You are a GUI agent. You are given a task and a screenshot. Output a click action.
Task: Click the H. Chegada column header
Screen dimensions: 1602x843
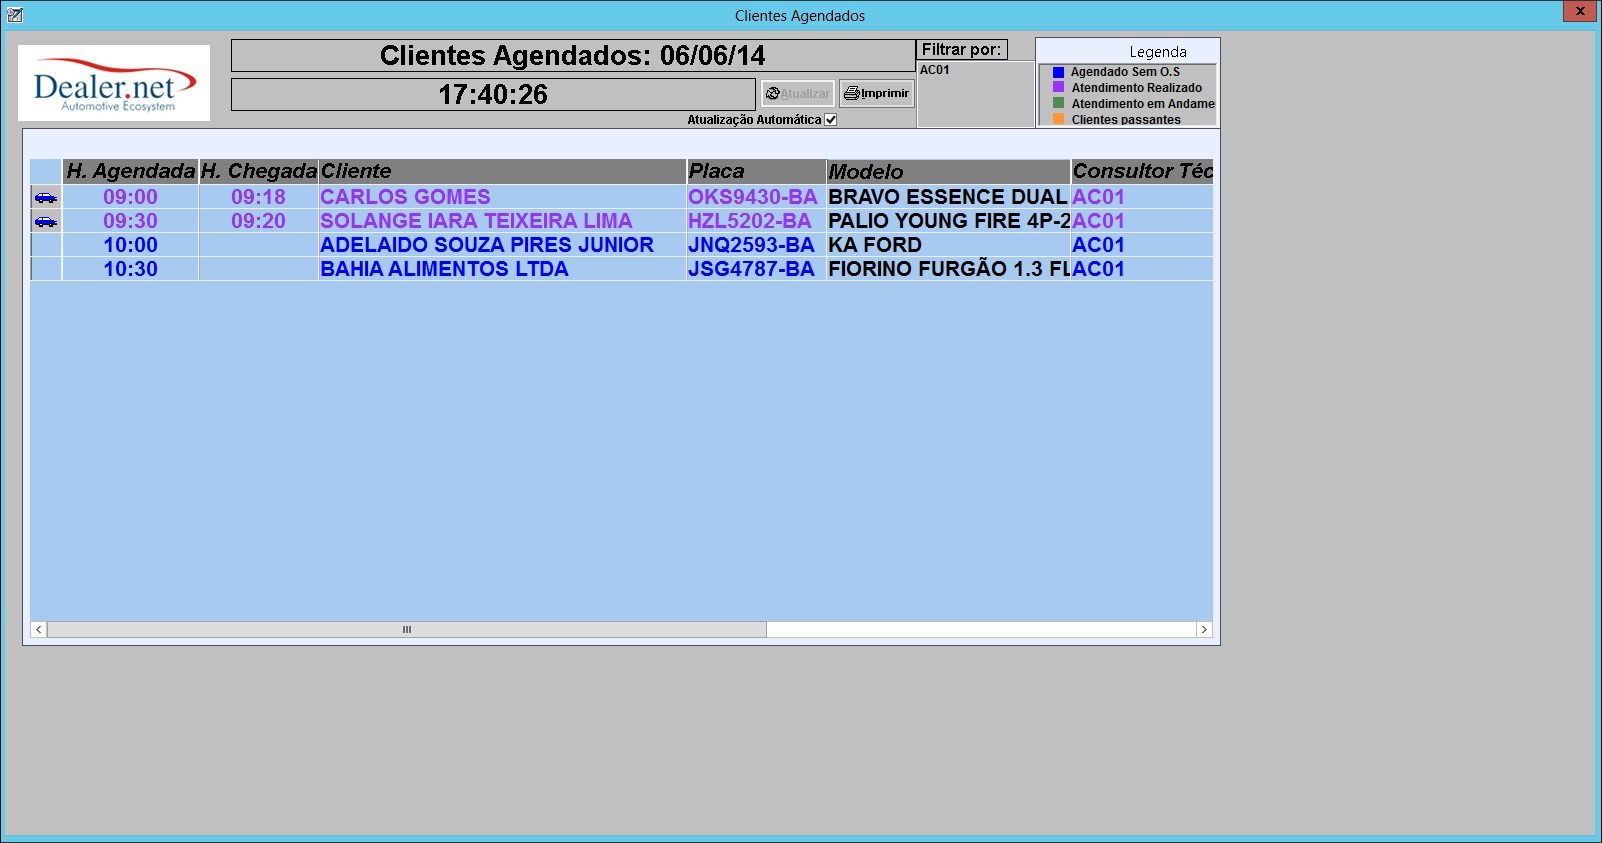(259, 171)
